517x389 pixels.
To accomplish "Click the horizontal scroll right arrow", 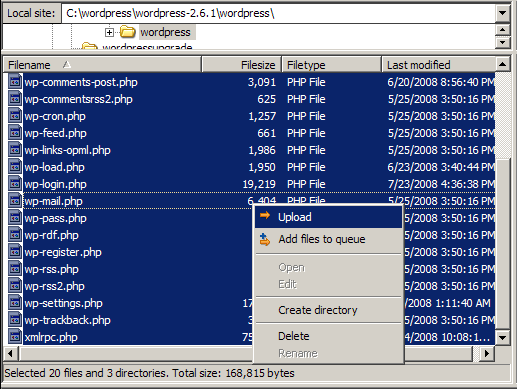I will [x=487, y=353].
